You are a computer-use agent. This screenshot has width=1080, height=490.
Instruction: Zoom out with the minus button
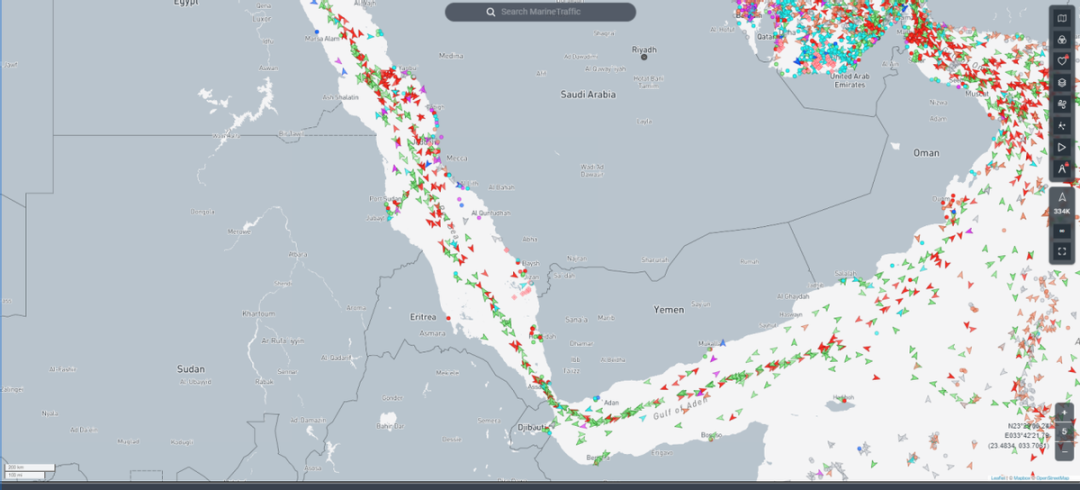tap(1065, 450)
